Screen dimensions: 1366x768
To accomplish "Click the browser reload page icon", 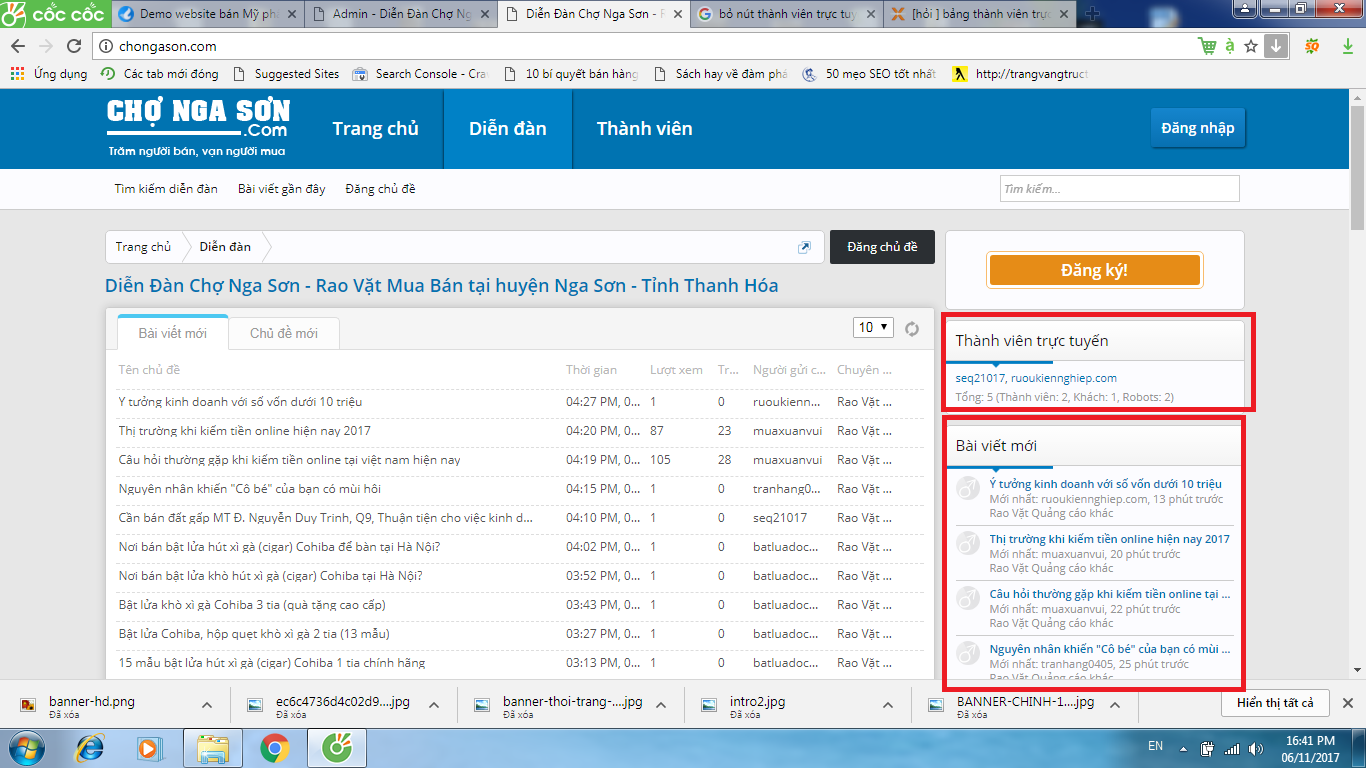I will pyautogui.click(x=73, y=46).
